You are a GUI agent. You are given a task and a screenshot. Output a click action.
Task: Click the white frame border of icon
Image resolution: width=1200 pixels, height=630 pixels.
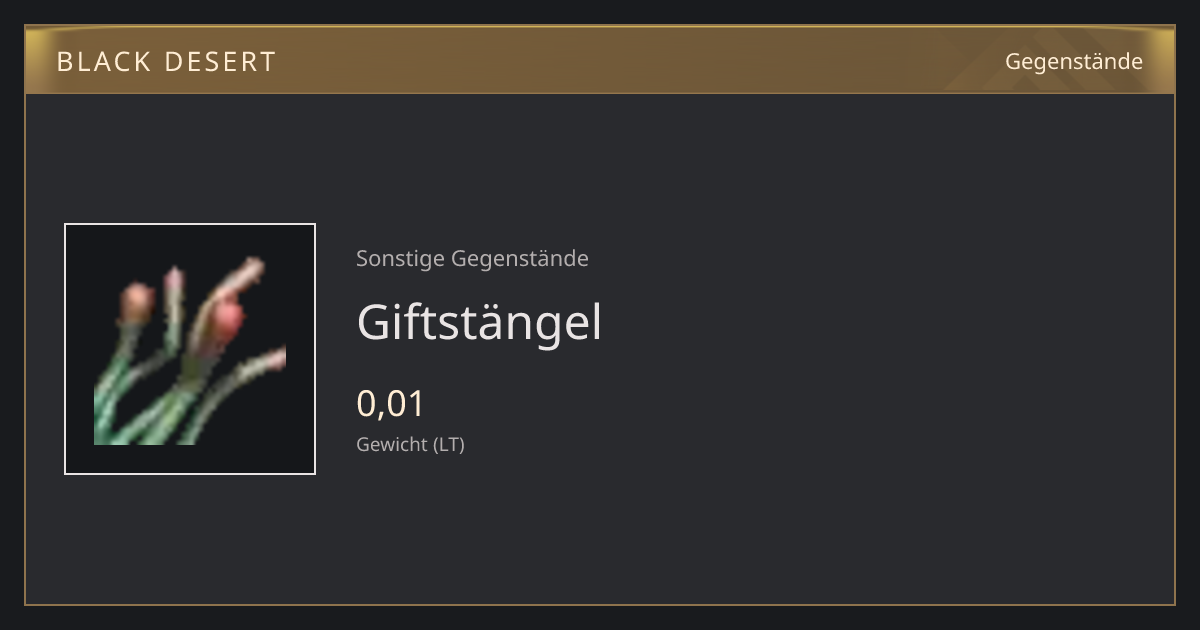(x=65, y=349)
